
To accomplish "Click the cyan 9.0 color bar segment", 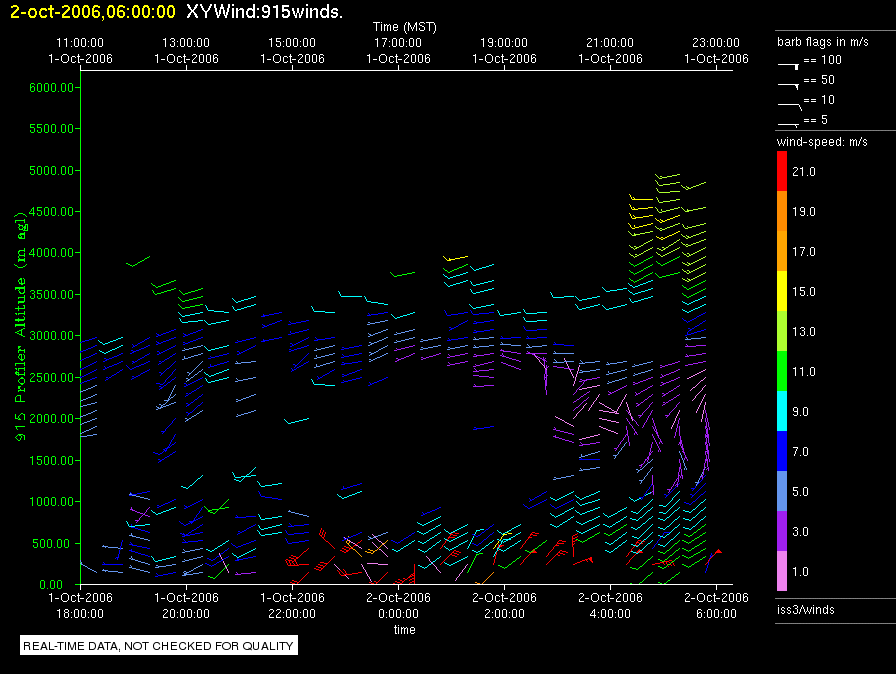I will (x=782, y=411).
